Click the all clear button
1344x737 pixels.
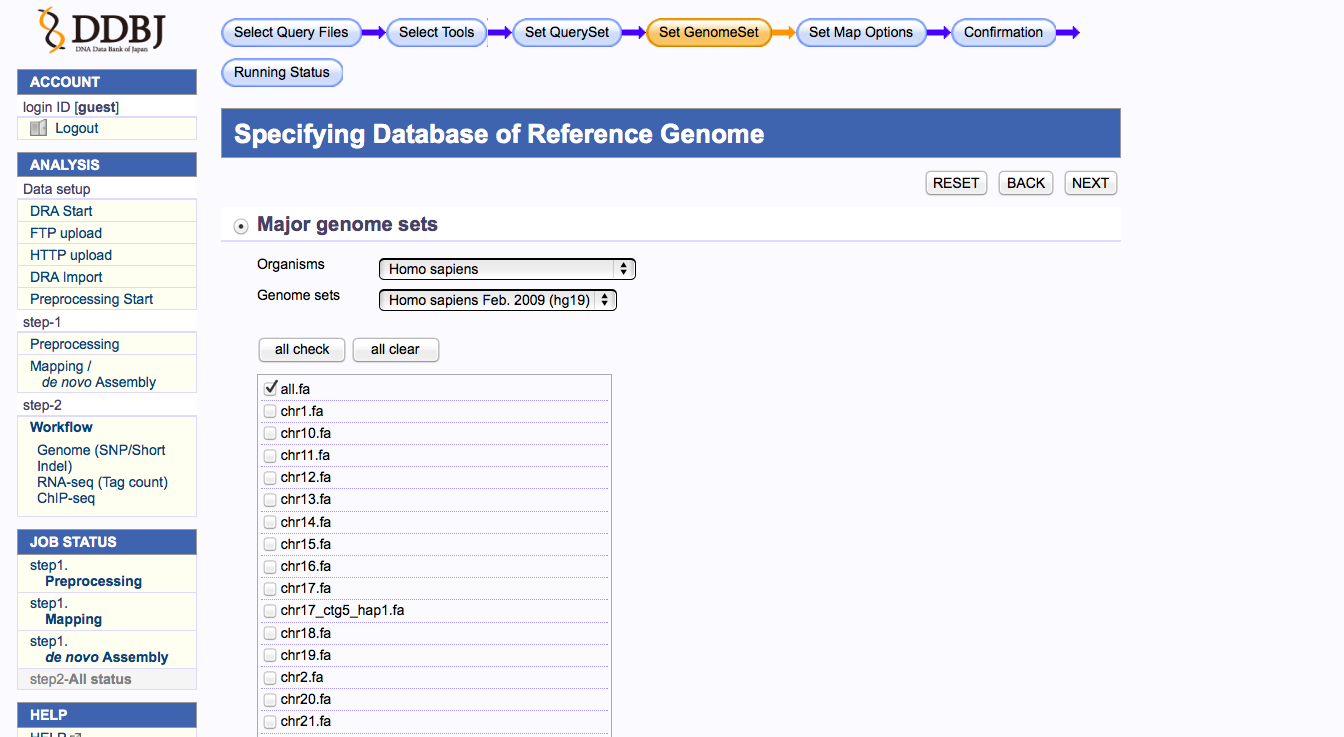click(x=395, y=350)
